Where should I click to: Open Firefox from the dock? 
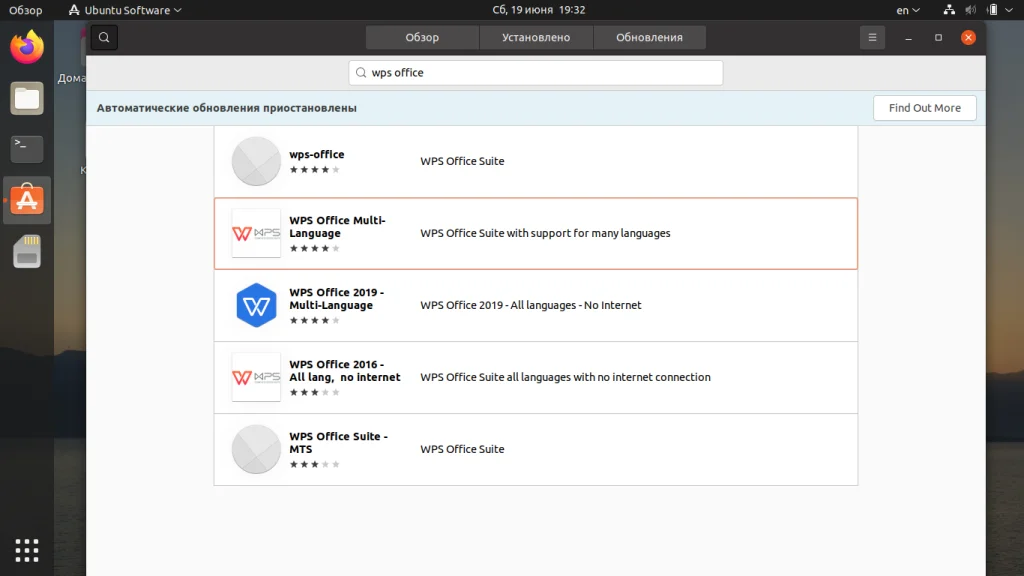[27, 46]
